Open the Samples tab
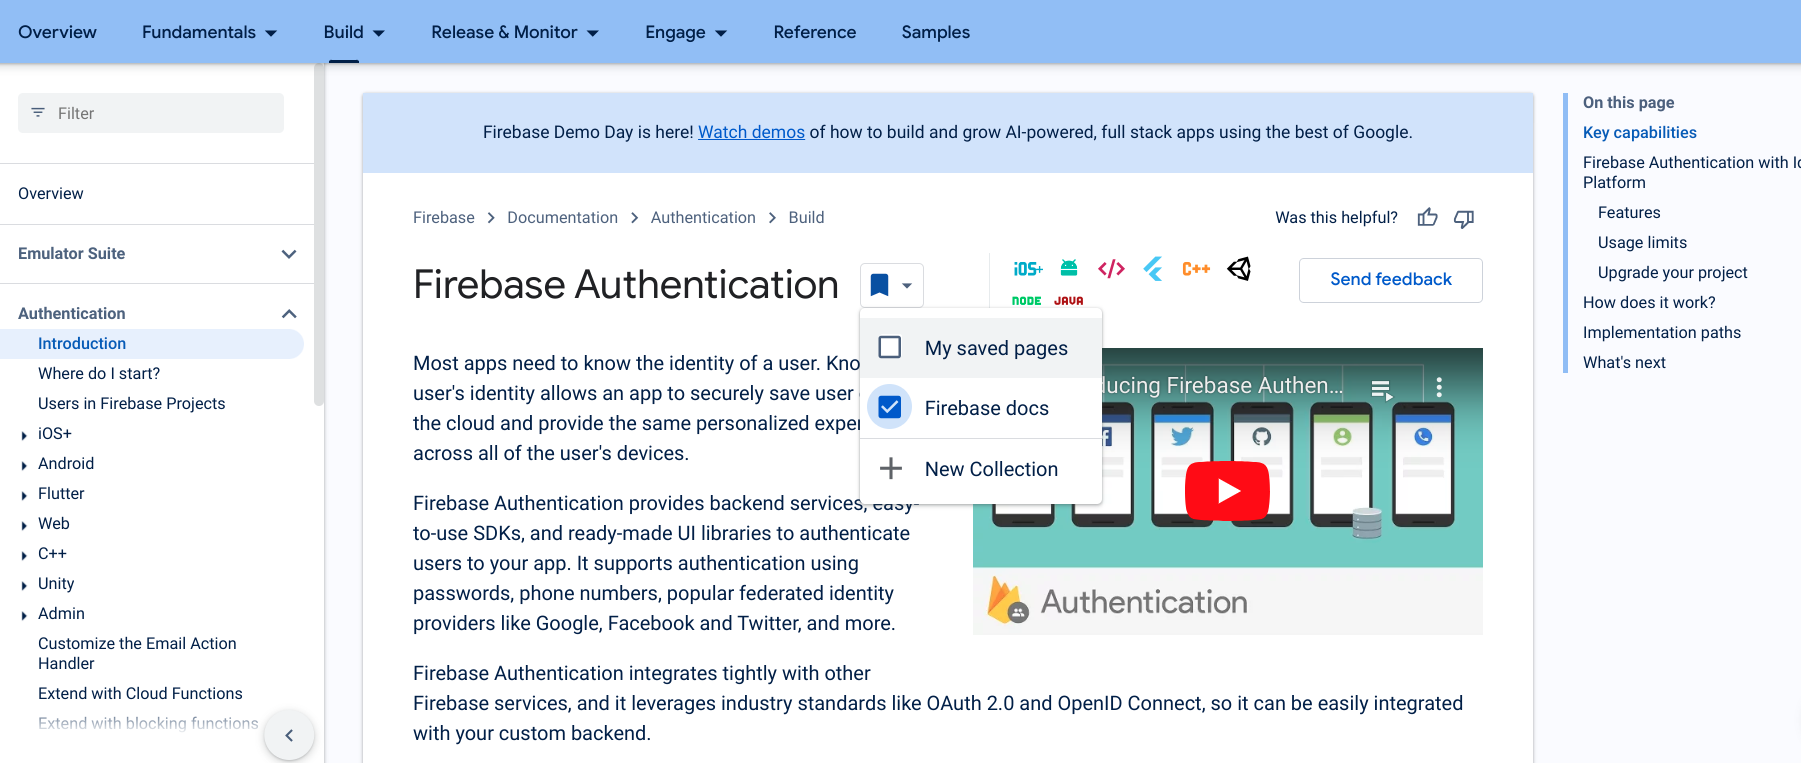Image resolution: width=1801 pixels, height=763 pixels. [x=935, y=32]
